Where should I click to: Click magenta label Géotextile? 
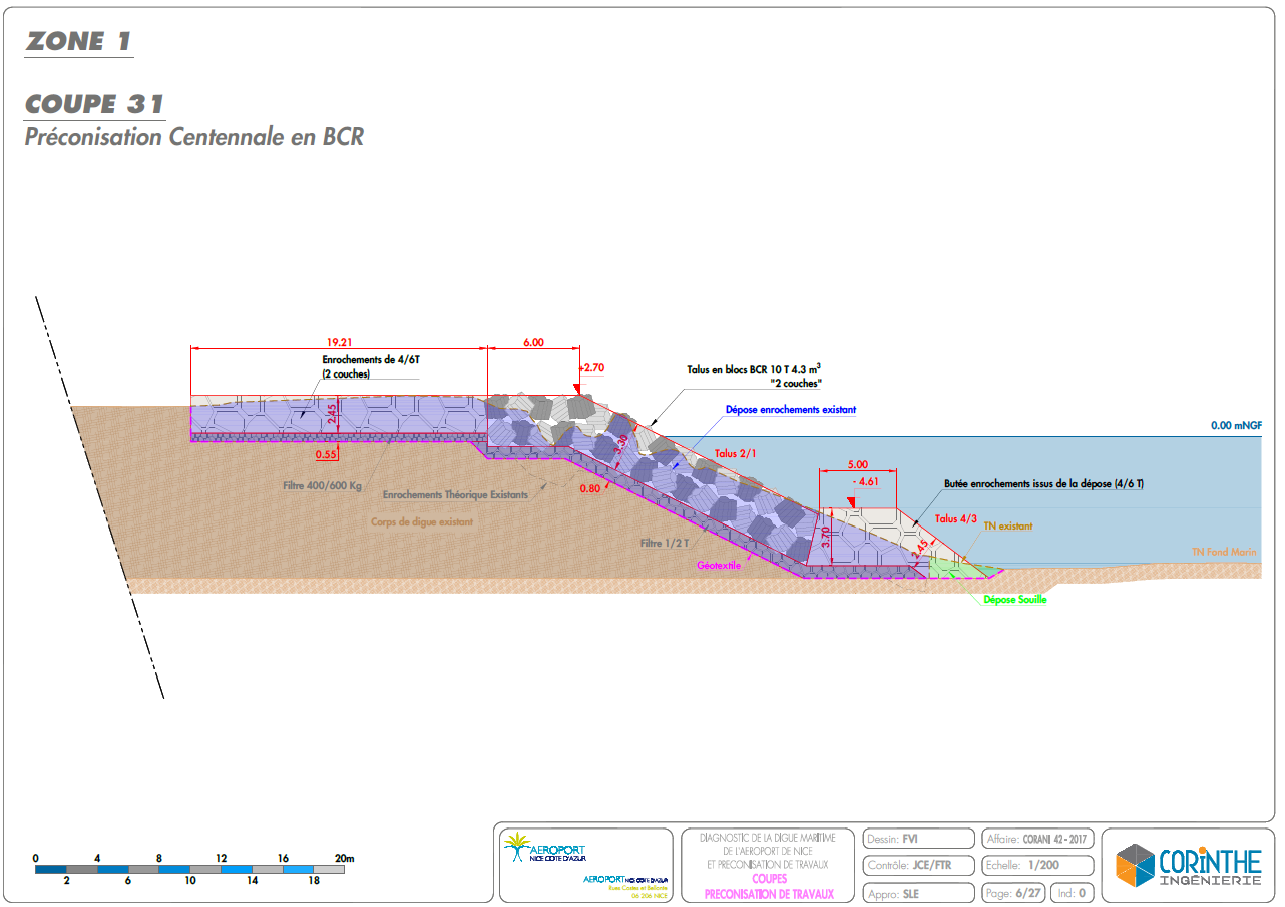click(719, 566)
